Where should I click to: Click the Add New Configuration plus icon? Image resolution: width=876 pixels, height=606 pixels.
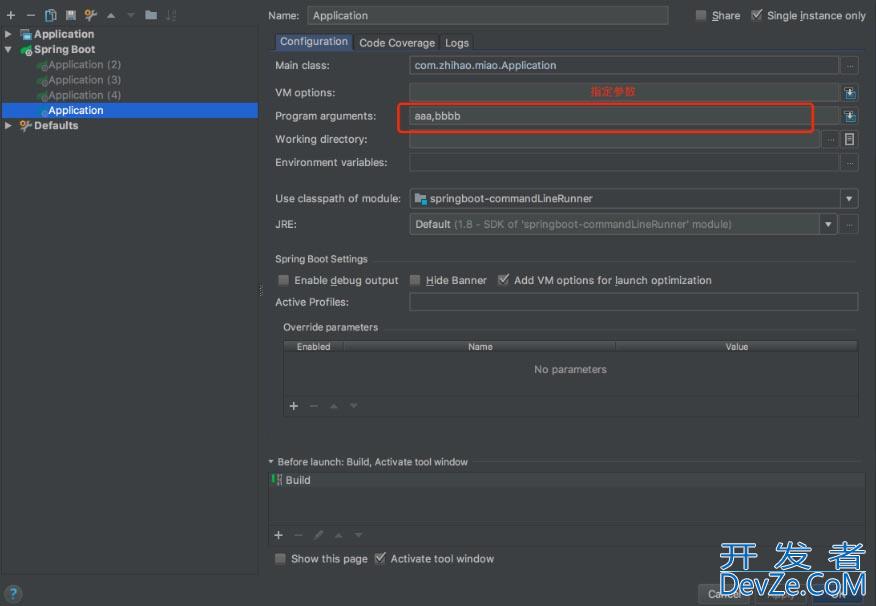(11, 15)
